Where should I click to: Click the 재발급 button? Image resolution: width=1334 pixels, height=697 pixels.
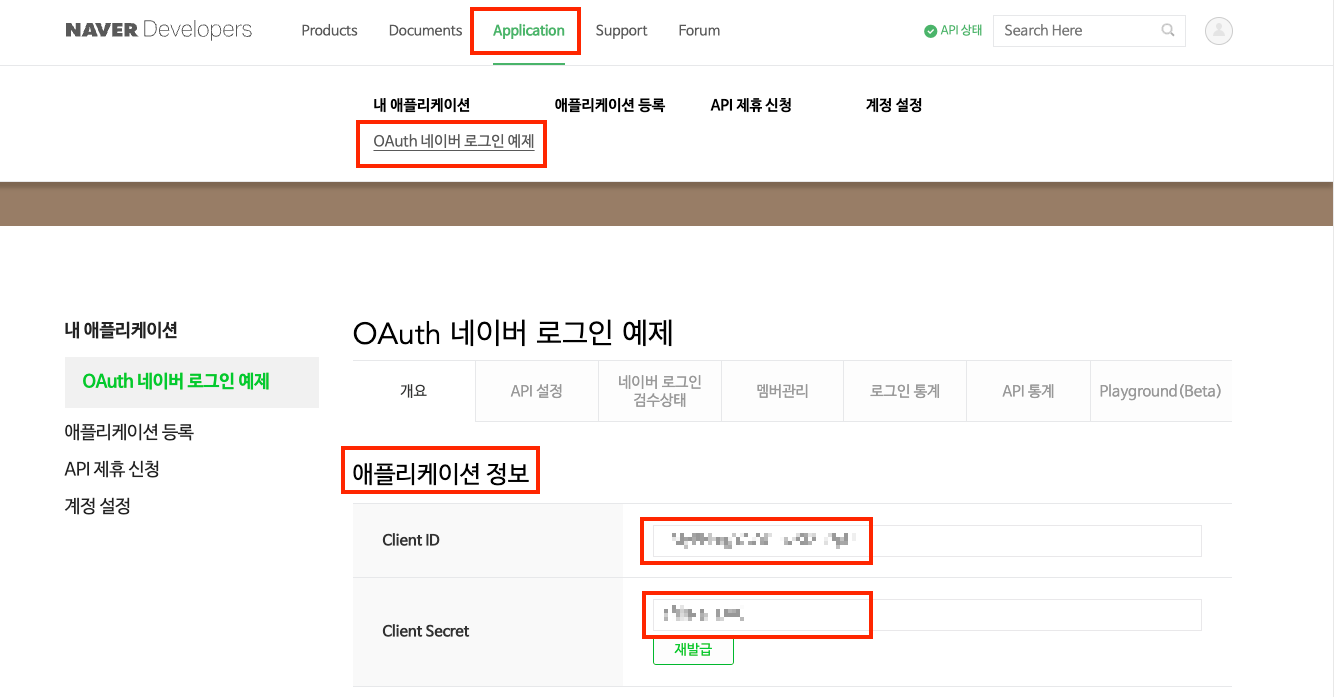coord(693,649)
